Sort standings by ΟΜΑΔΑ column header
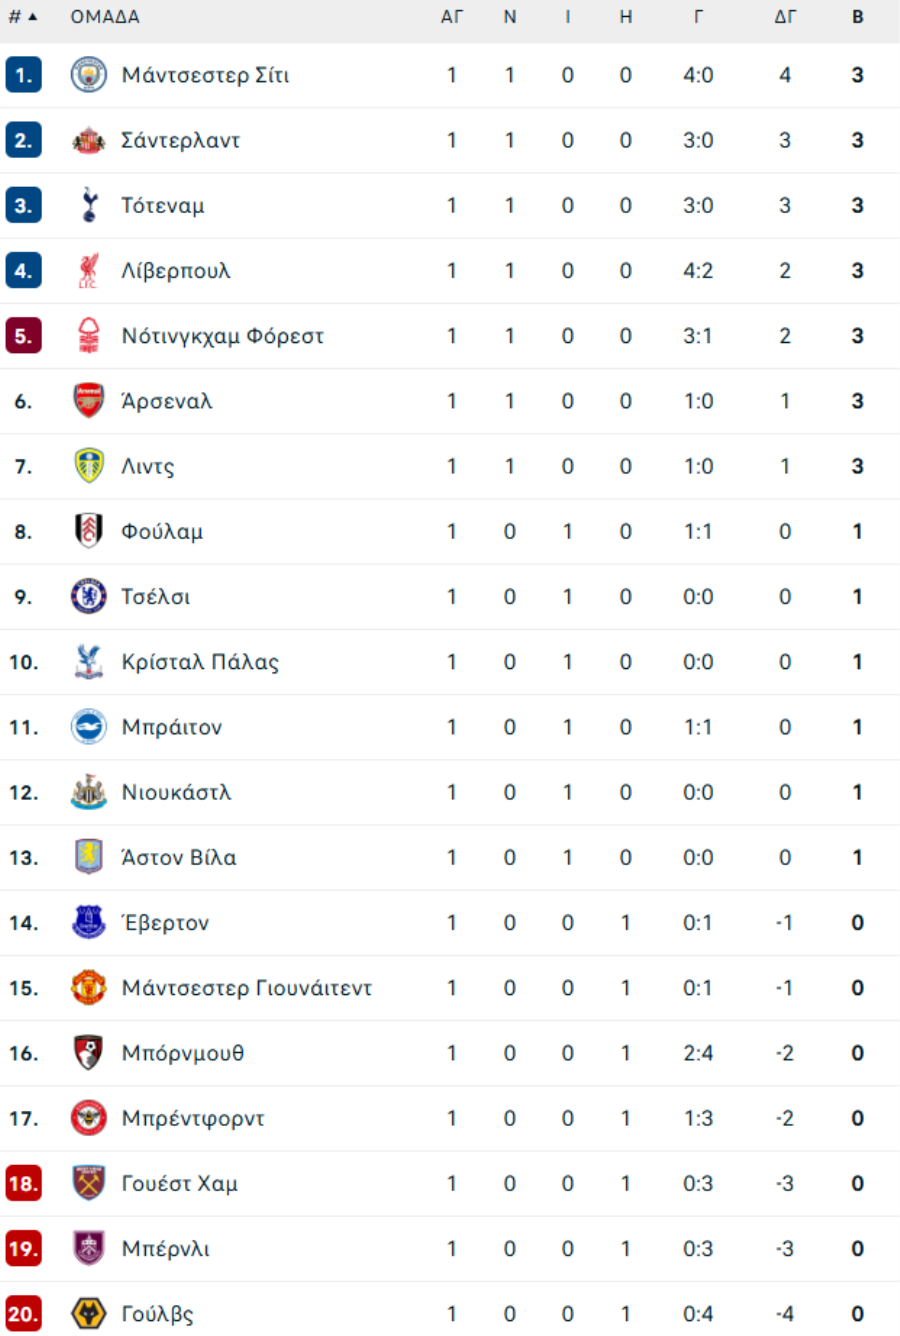 point(105,17)
